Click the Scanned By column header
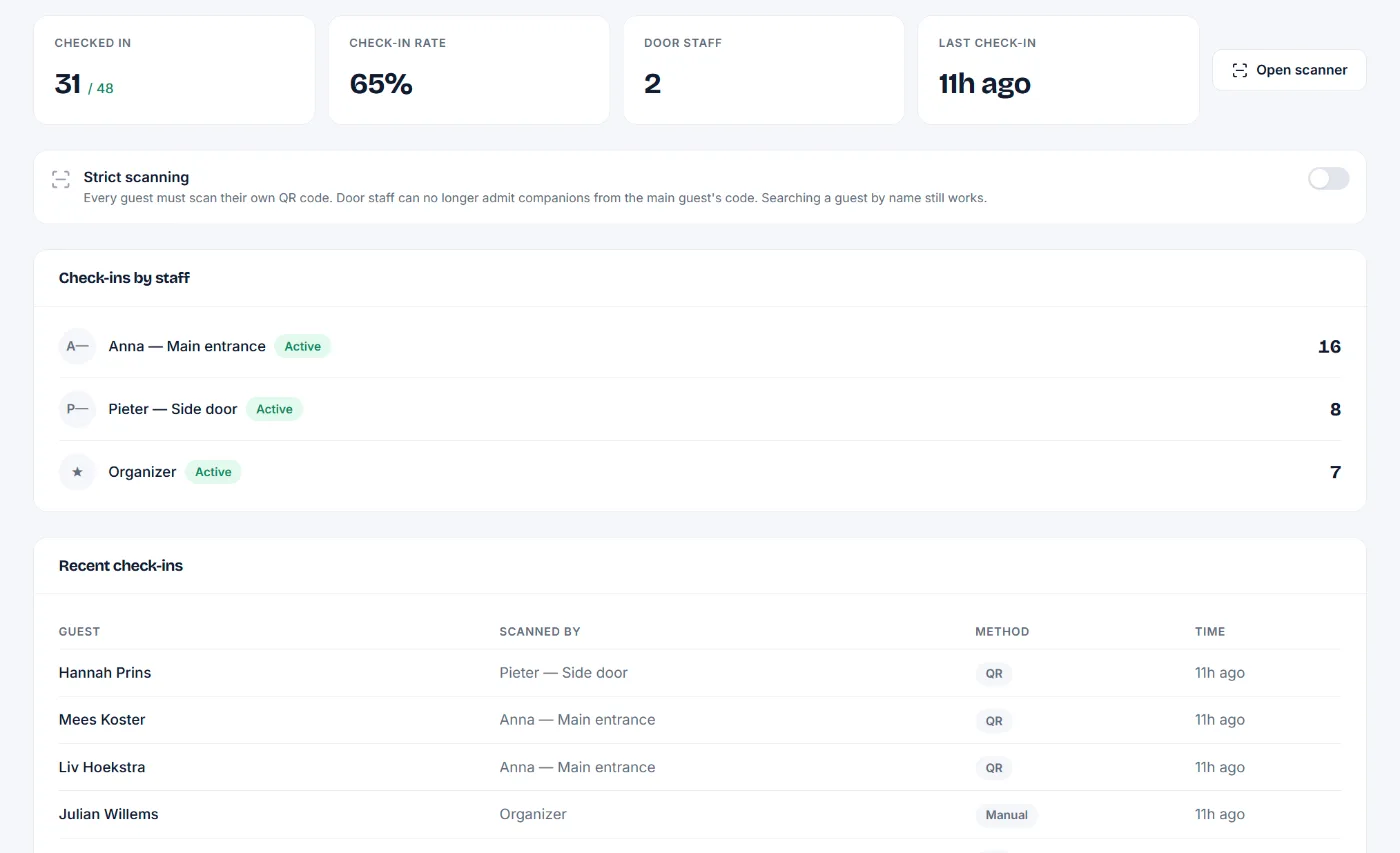This screenshot has height=853, width=1400. [540, 632]
